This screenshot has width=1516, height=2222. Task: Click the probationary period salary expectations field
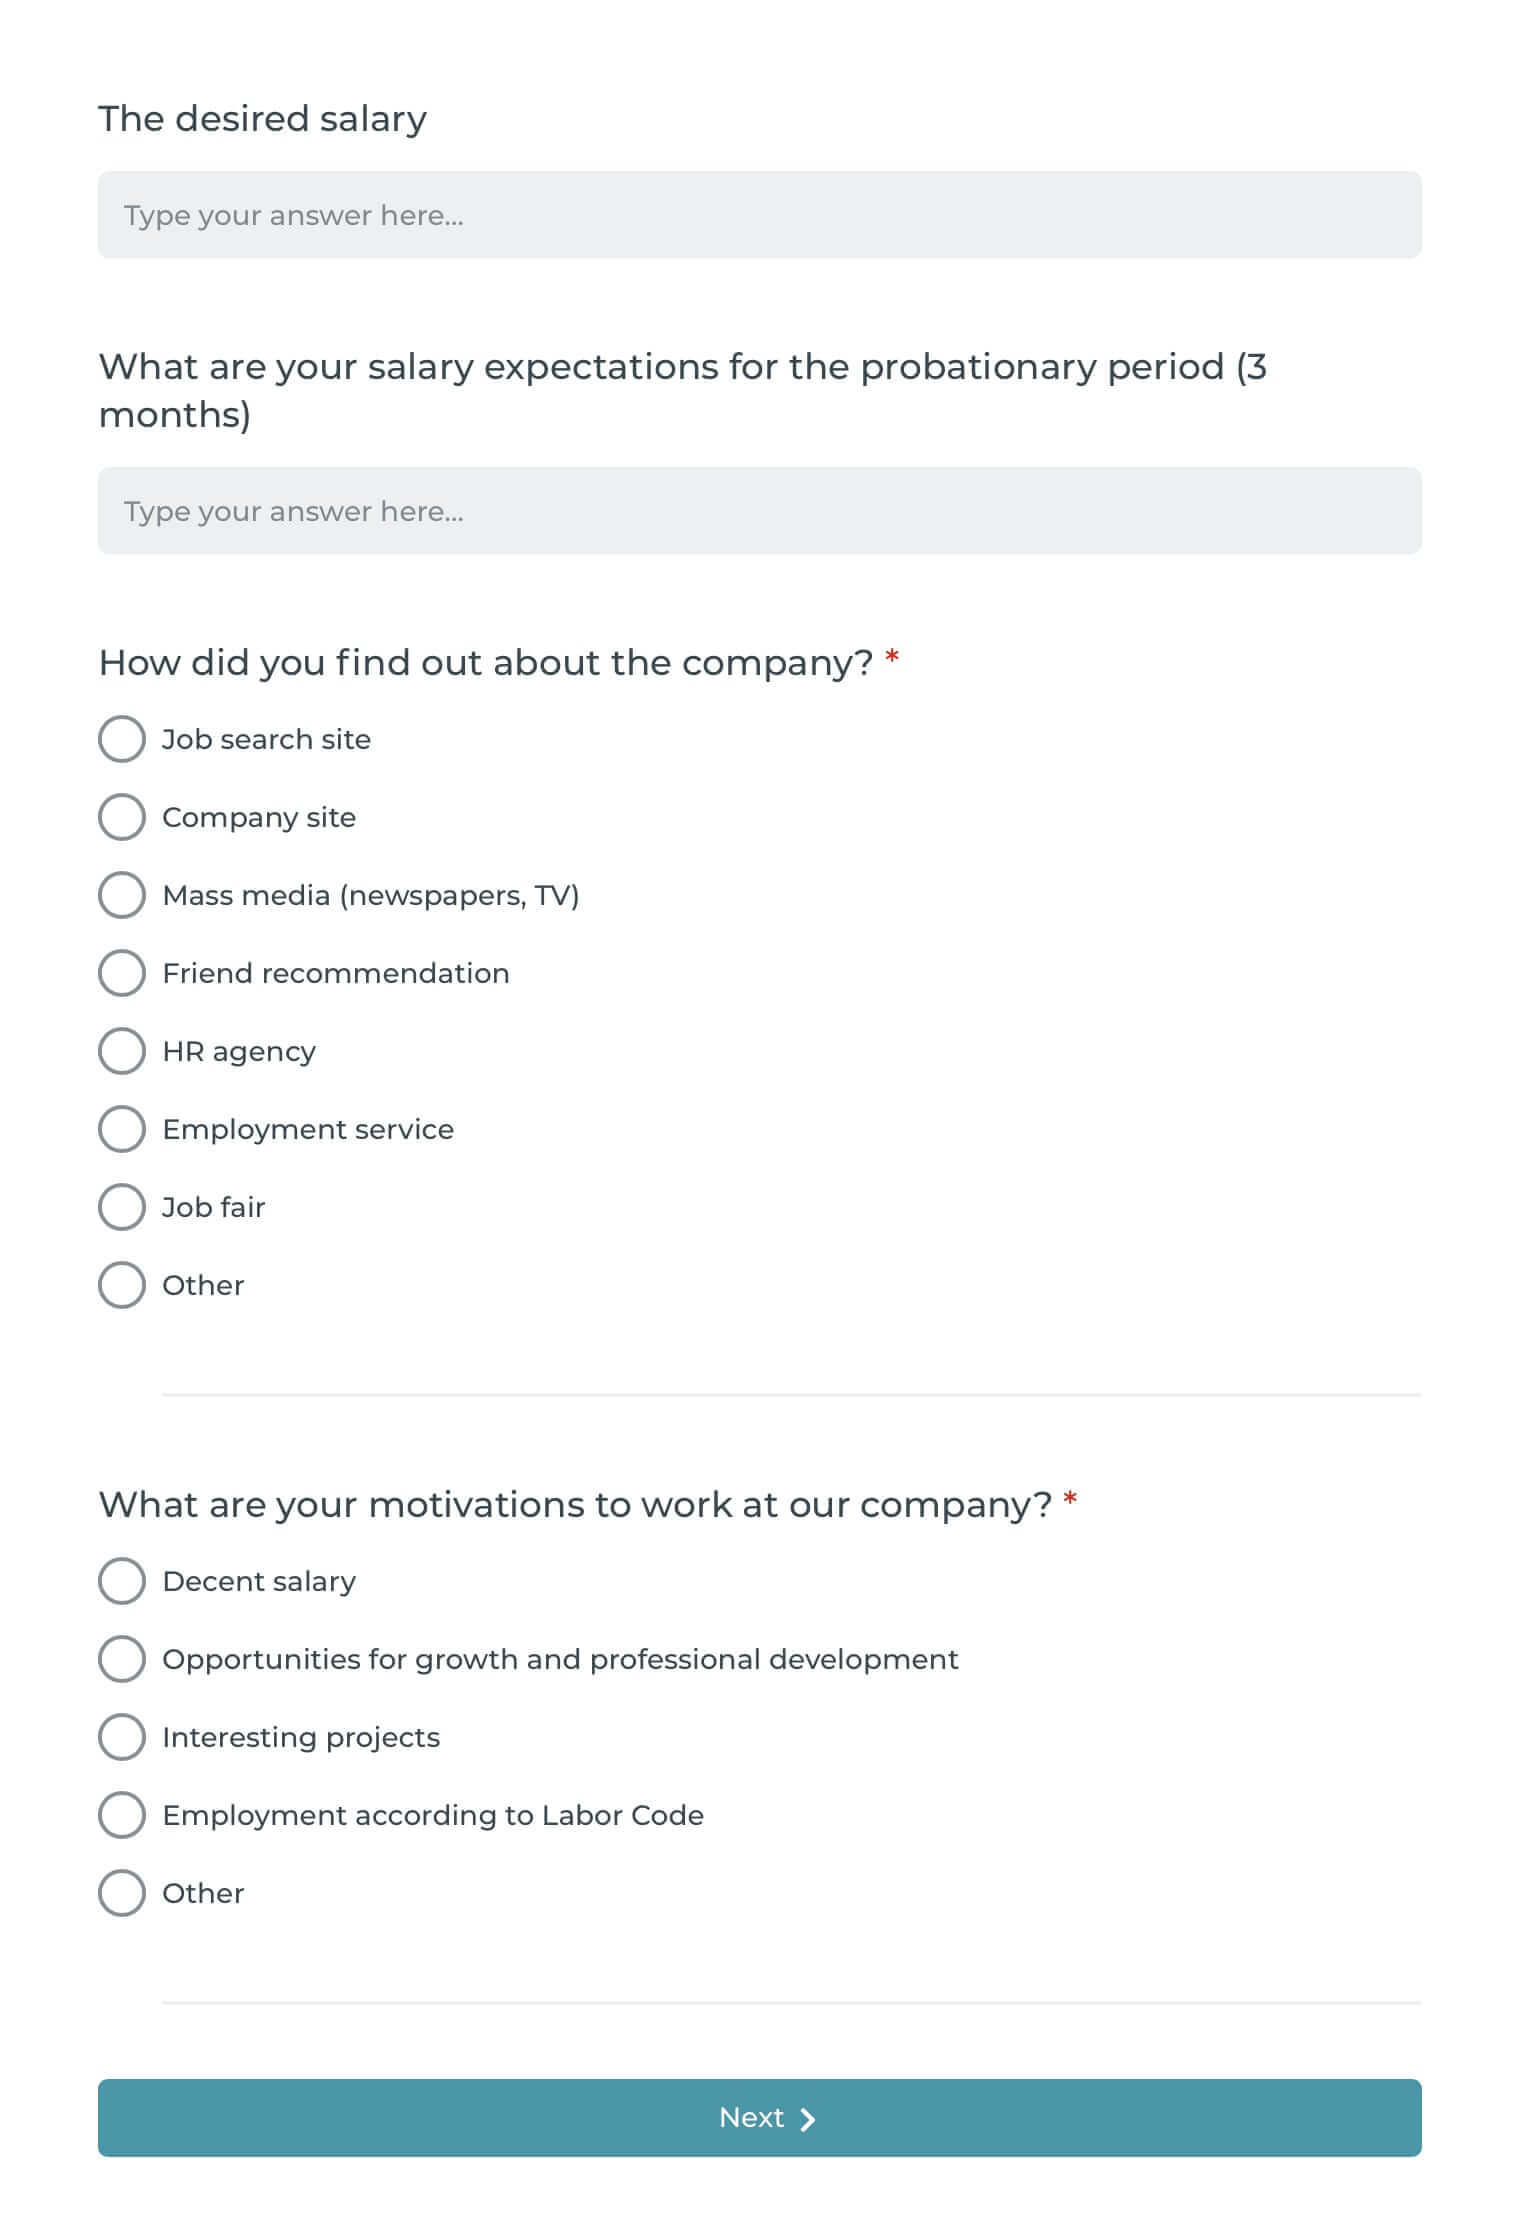point(759,511)
